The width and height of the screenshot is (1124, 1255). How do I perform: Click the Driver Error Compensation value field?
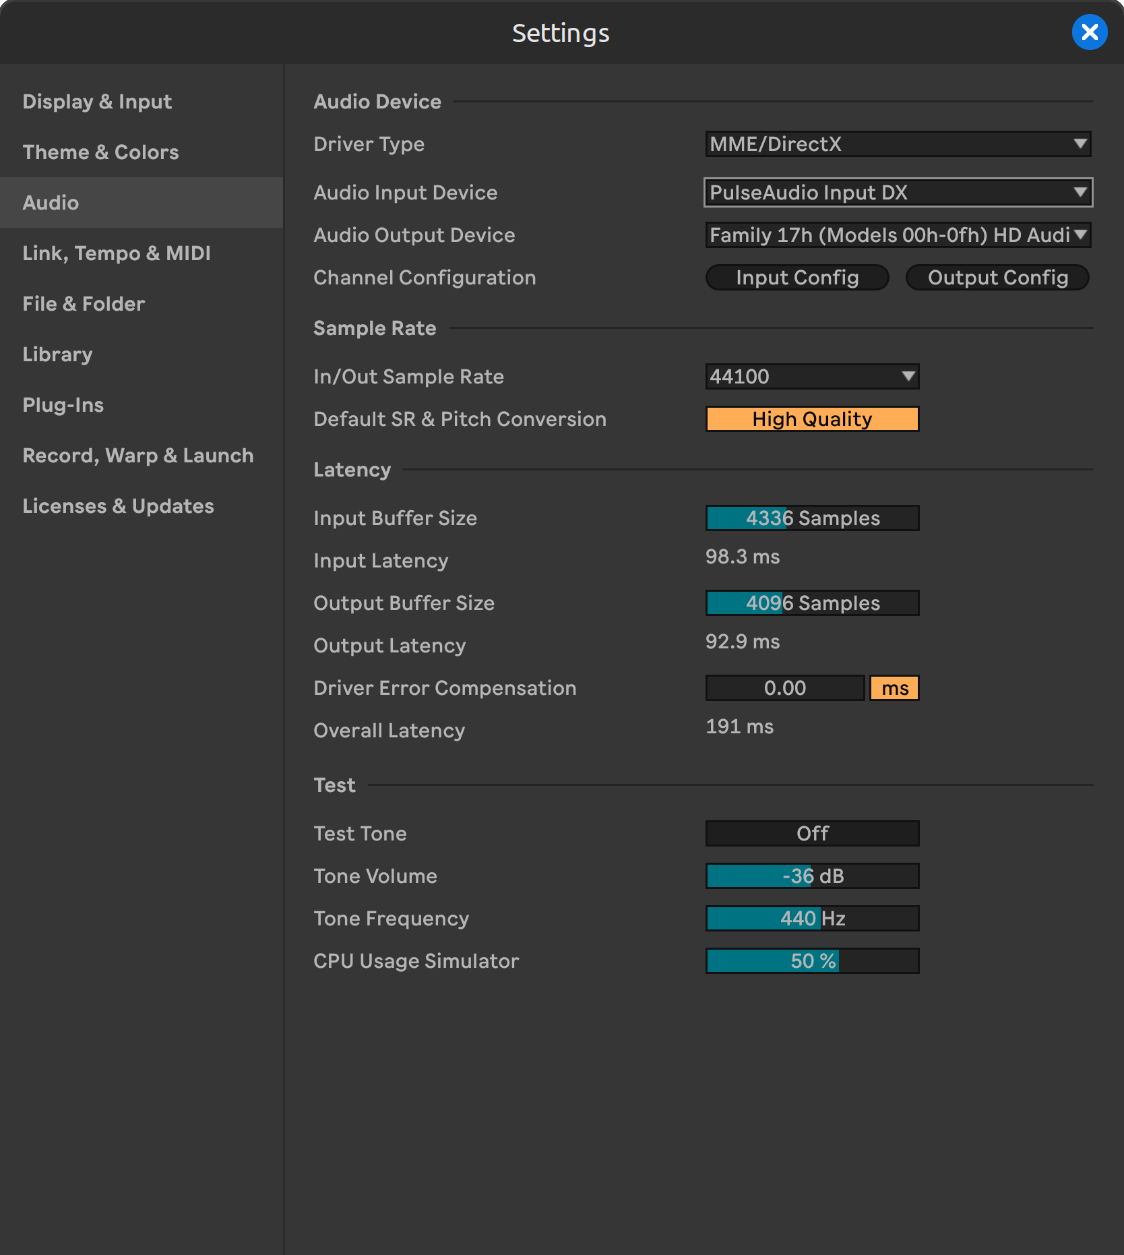785,688
